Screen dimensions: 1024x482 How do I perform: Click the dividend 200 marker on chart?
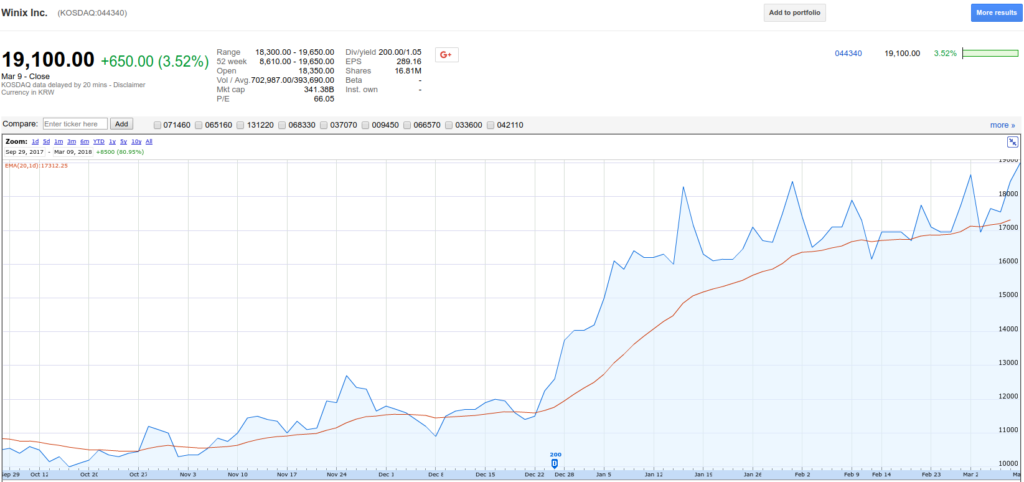click(555, 463)
